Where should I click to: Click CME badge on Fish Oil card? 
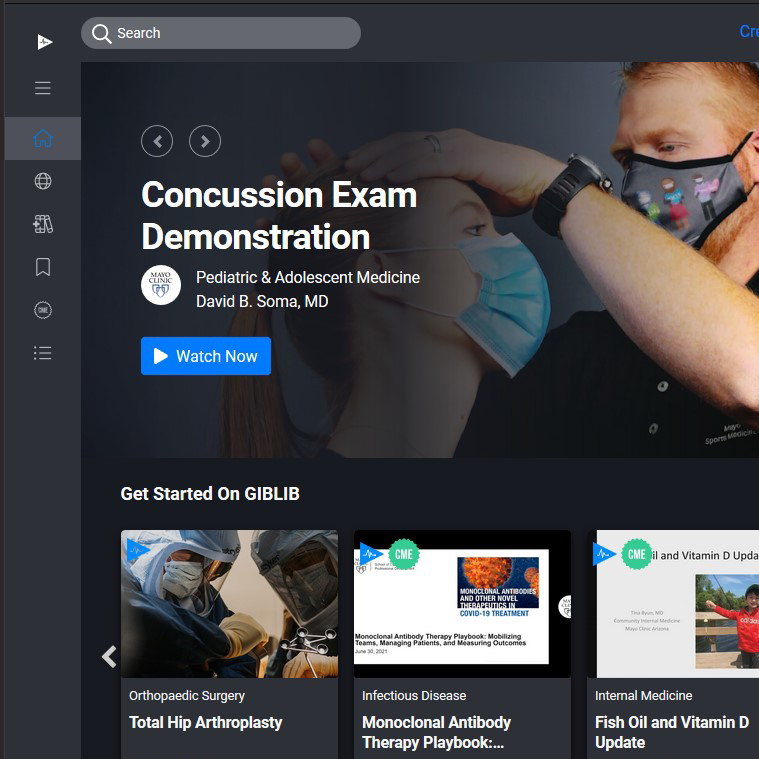pyautogui.click(x=637, y=554)
